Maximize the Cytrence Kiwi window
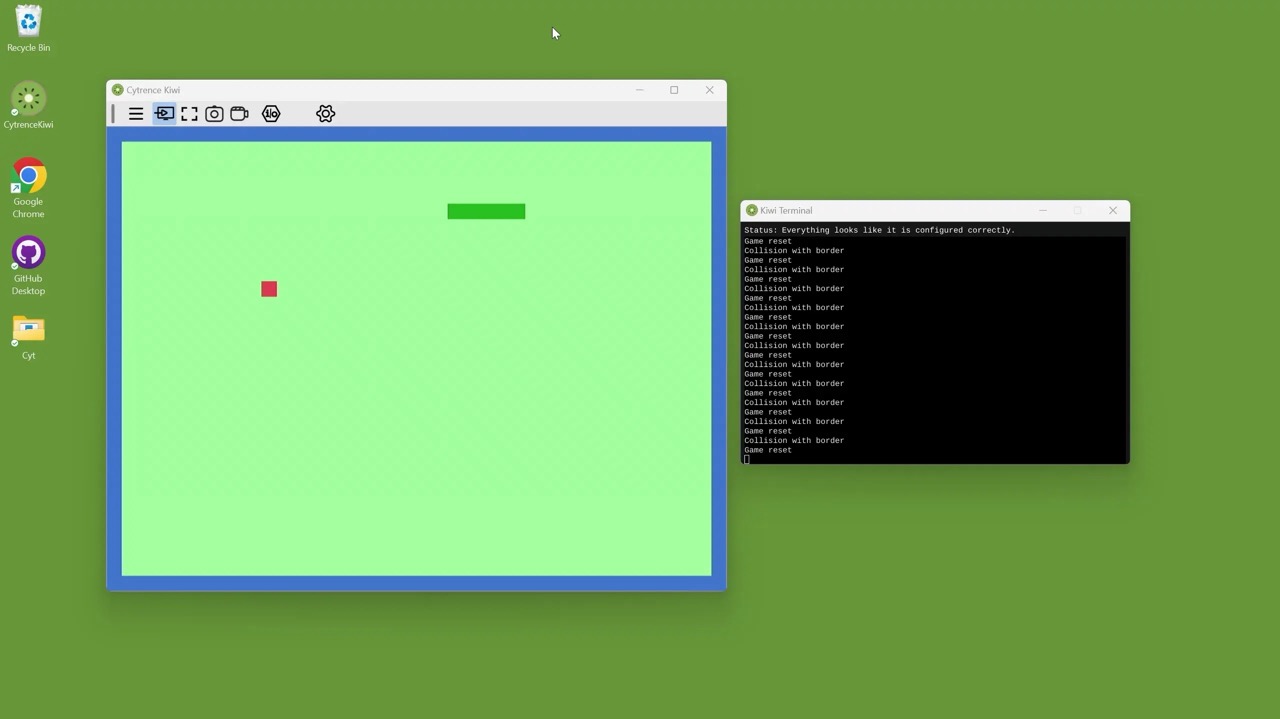This screenshot has height=719, width=1280. click(674, 90)
